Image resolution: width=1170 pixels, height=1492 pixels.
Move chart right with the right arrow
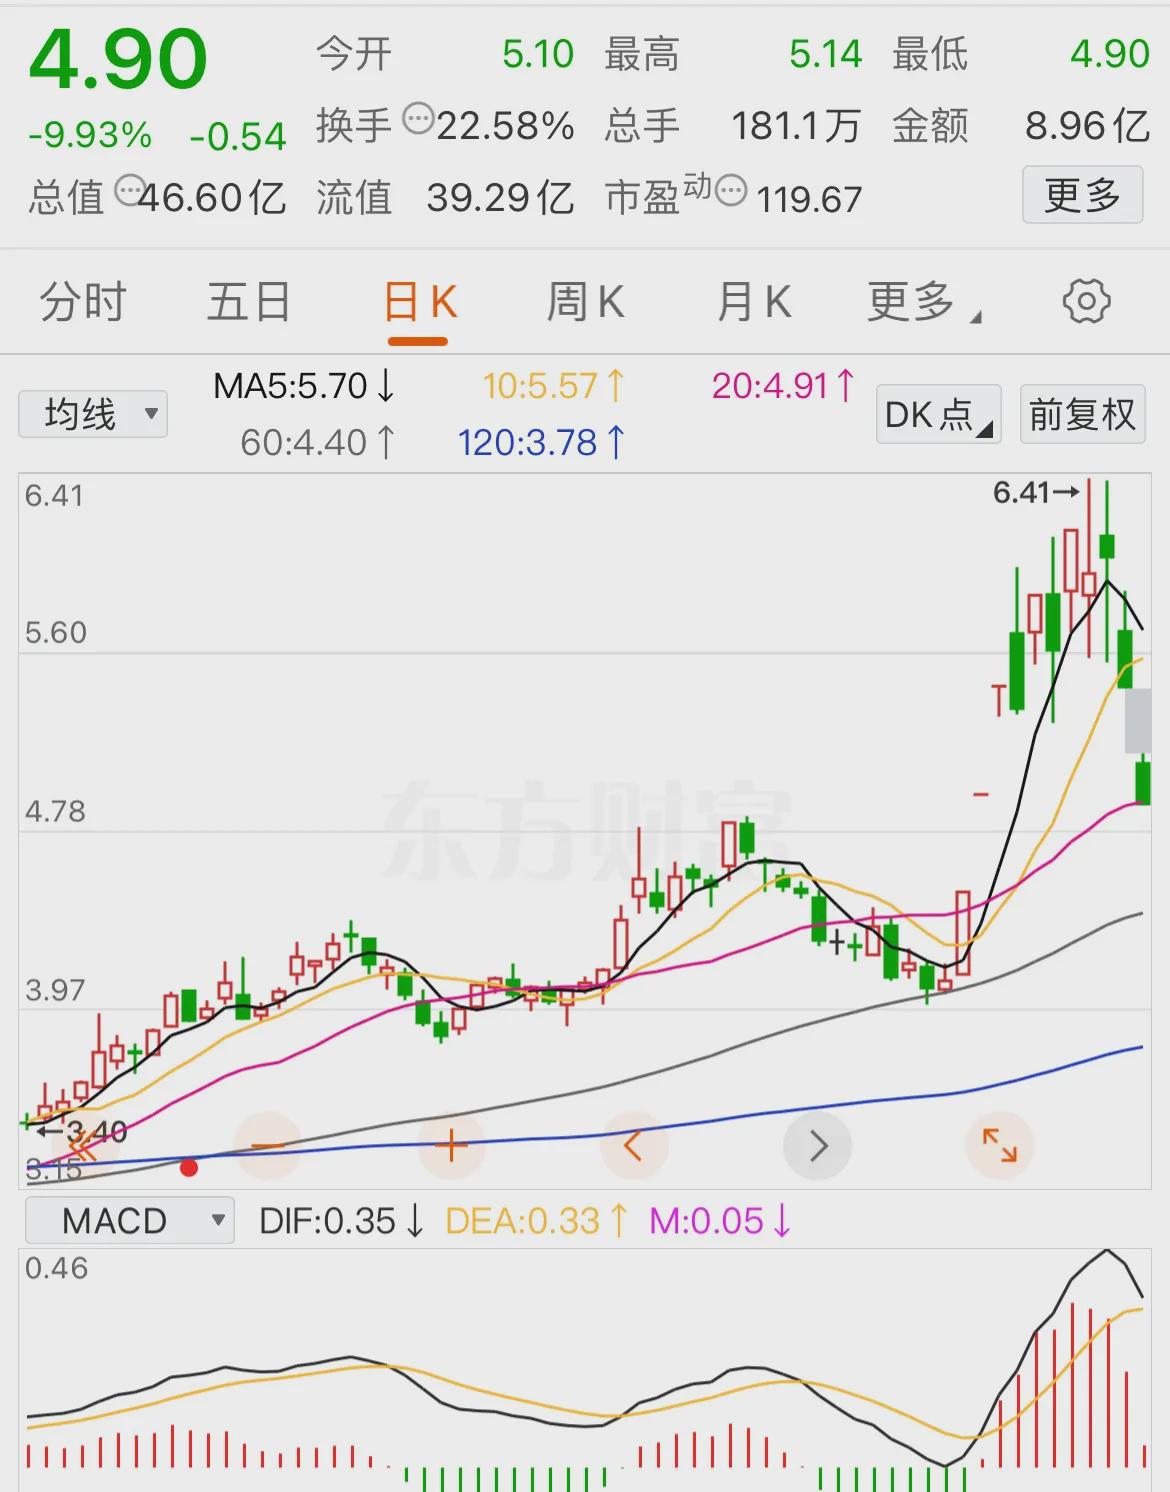(817, 1145)
